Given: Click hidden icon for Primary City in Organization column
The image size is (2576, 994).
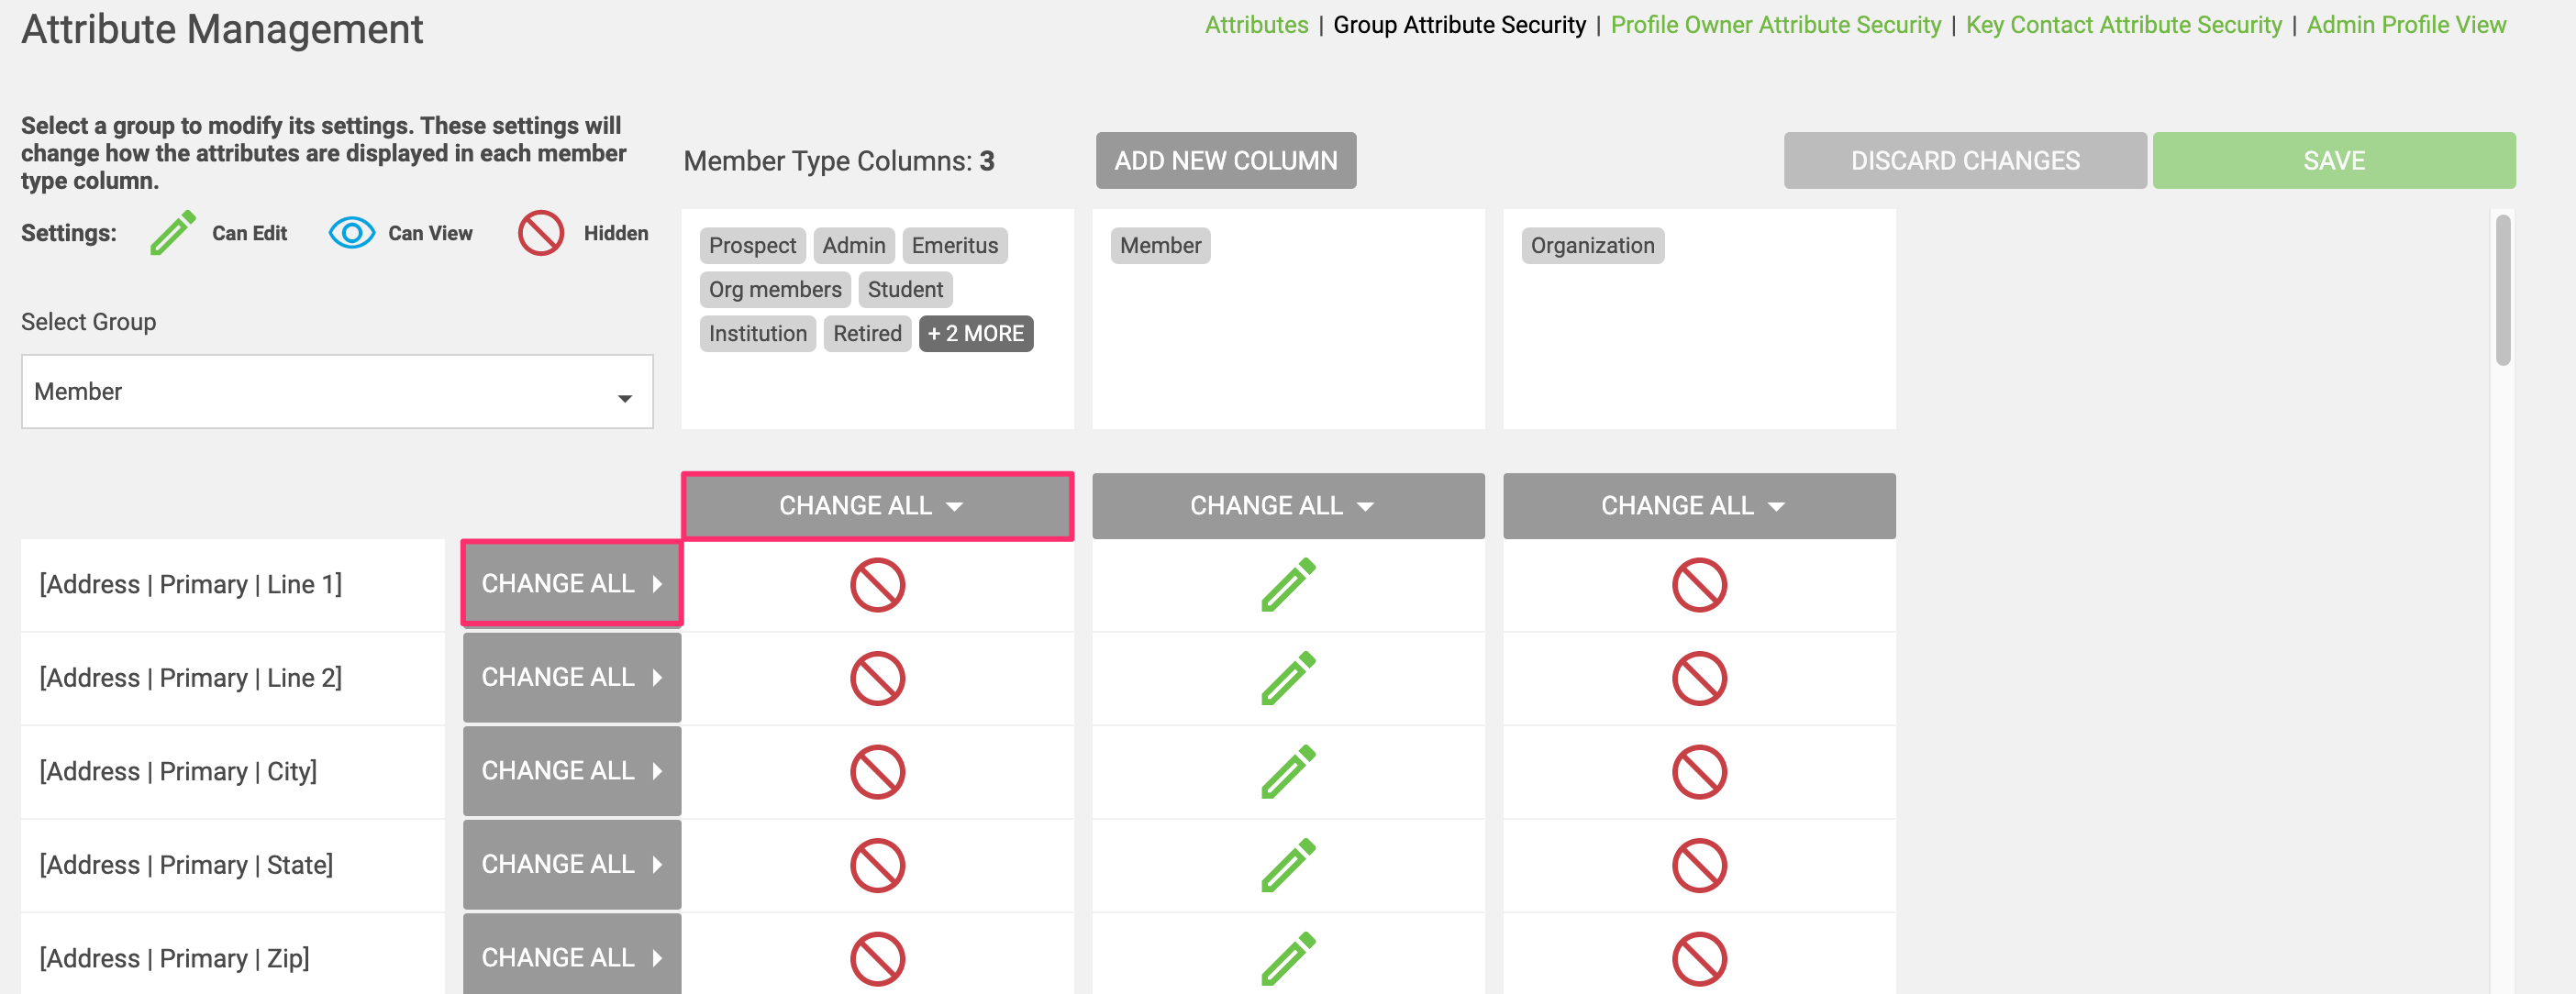Looking at the screenshot, I should tap(1699, 772).
